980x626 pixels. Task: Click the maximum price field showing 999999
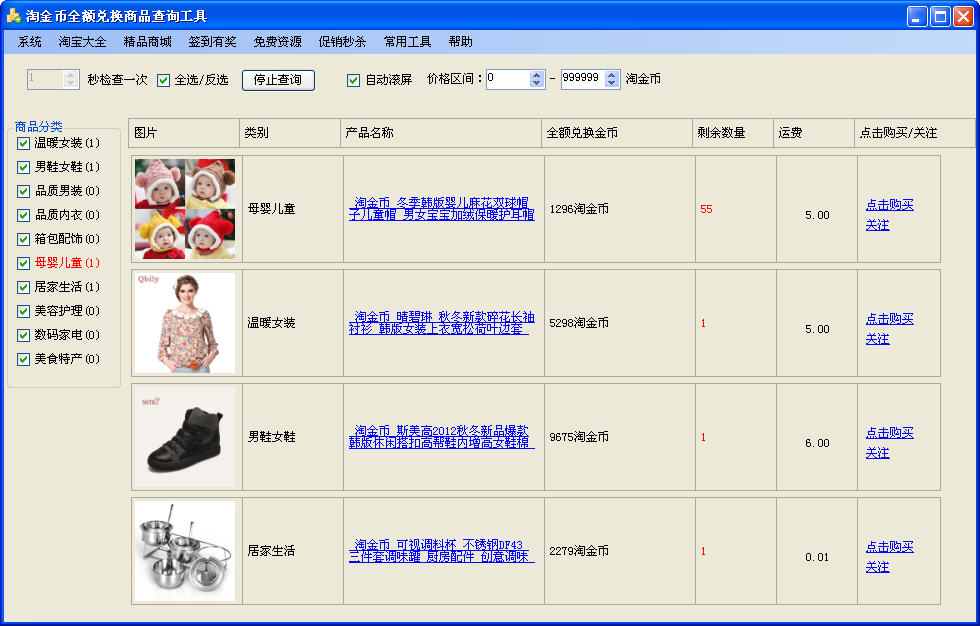coord(583,79)
